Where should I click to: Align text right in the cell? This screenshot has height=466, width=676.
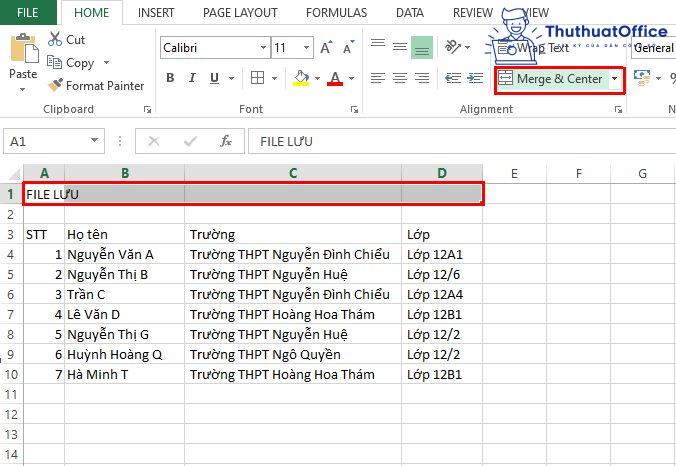click(x=422, y=78)
